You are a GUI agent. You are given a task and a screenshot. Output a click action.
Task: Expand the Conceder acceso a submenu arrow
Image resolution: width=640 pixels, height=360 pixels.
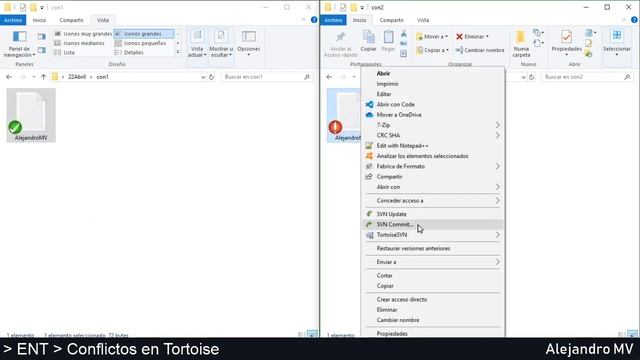click(498, 200)
